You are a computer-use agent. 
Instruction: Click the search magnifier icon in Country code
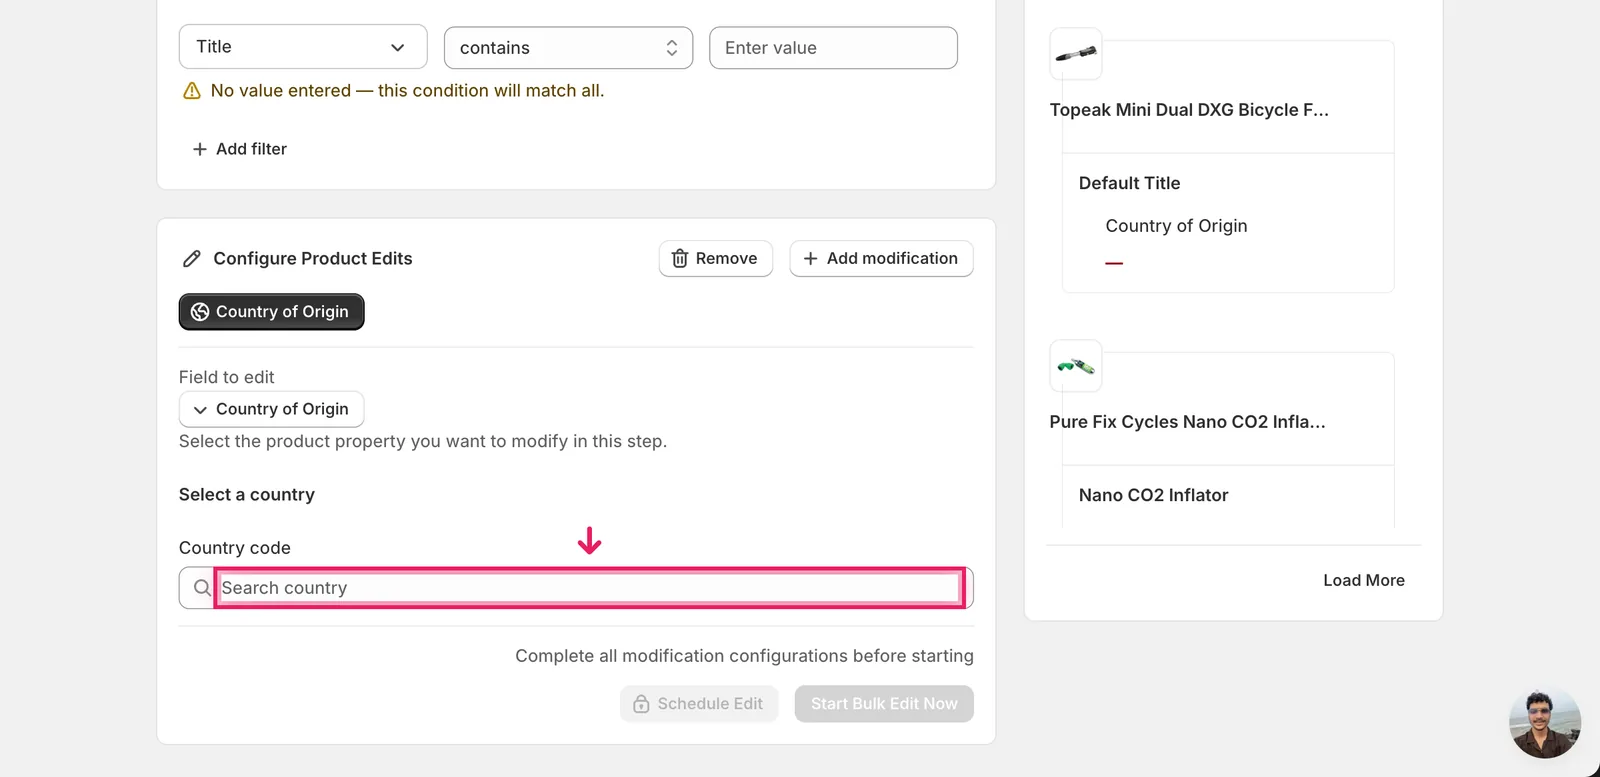(x=202, y=588)
